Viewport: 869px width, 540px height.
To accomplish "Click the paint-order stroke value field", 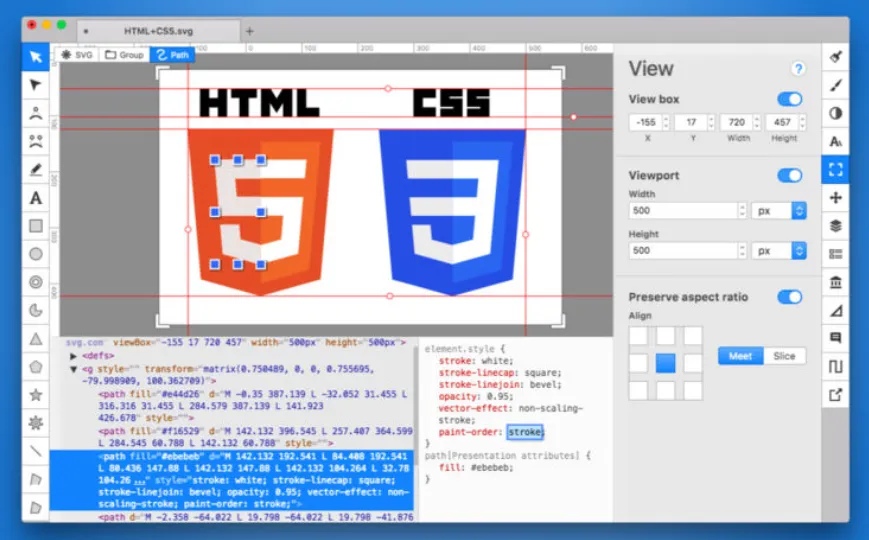I will (x=525, y=432).
